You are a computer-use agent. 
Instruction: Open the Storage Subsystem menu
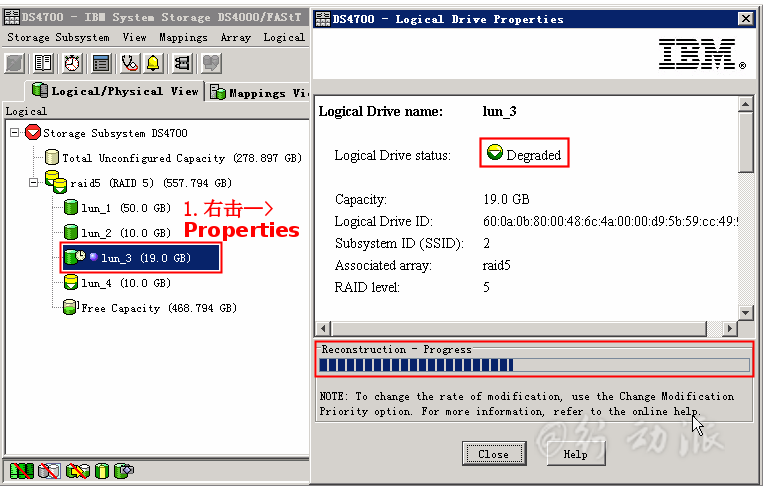pos(58,37)
